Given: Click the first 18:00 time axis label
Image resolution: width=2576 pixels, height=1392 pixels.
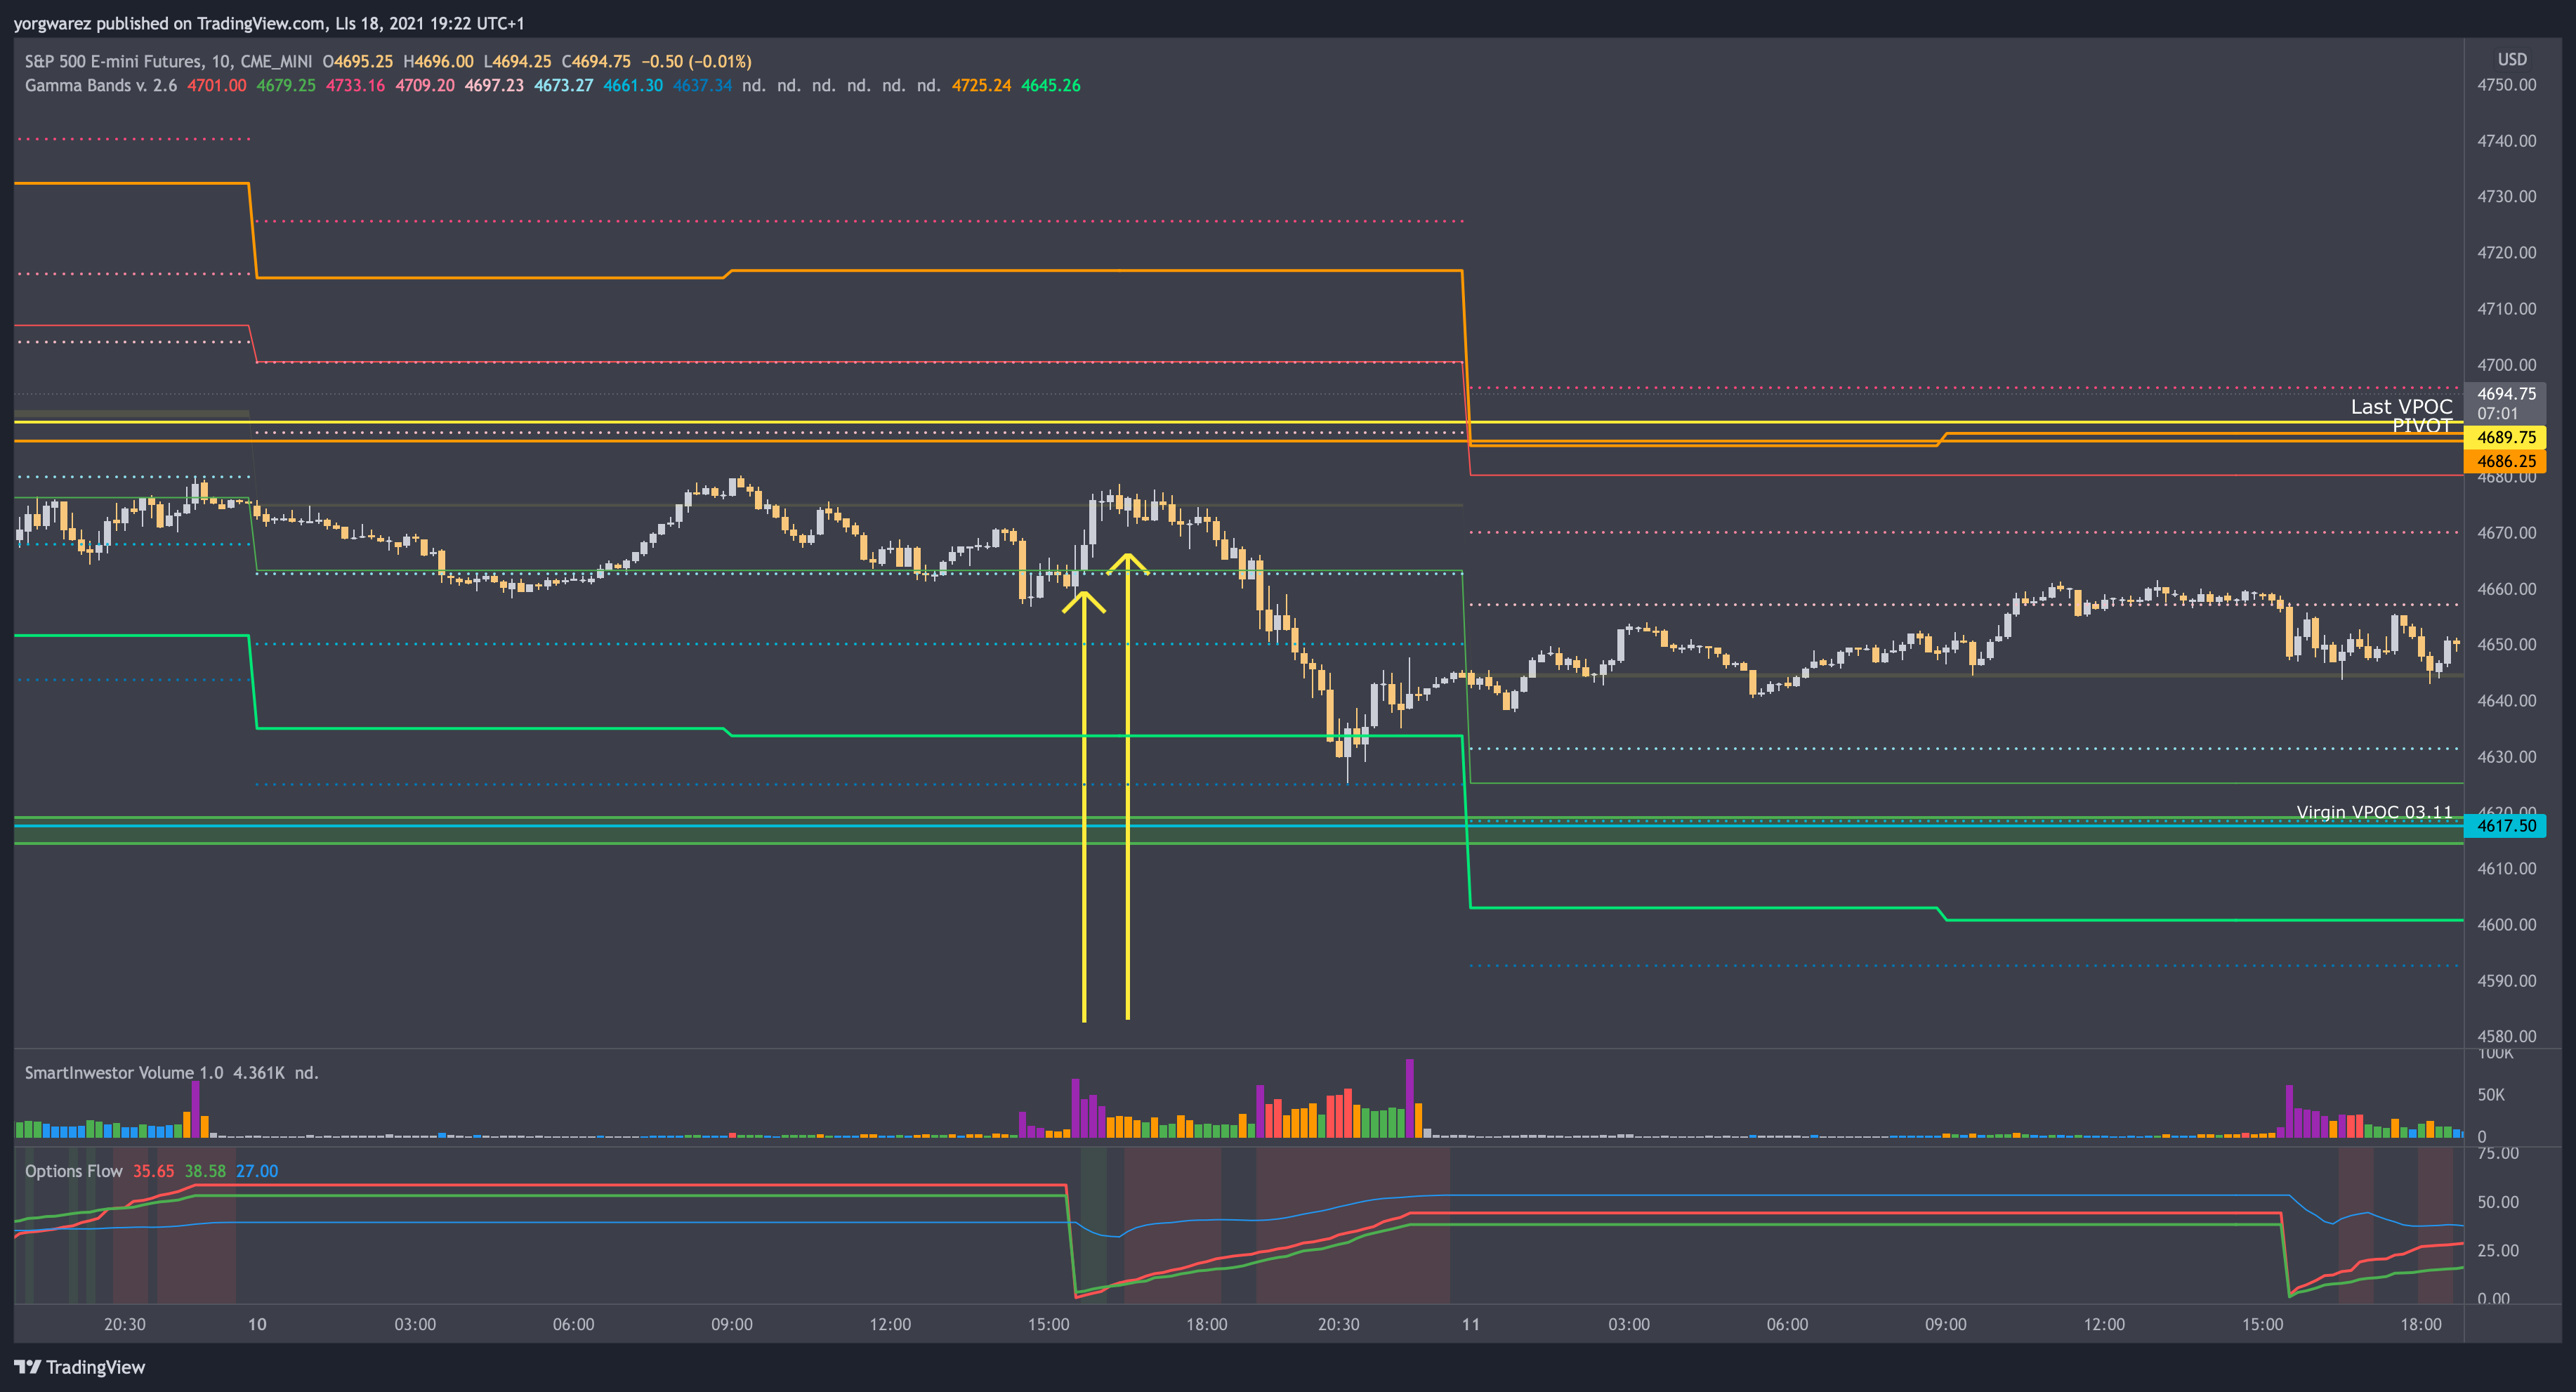Looking at the screenshot, I should pyautogui.click(x=1206, y=1324).
